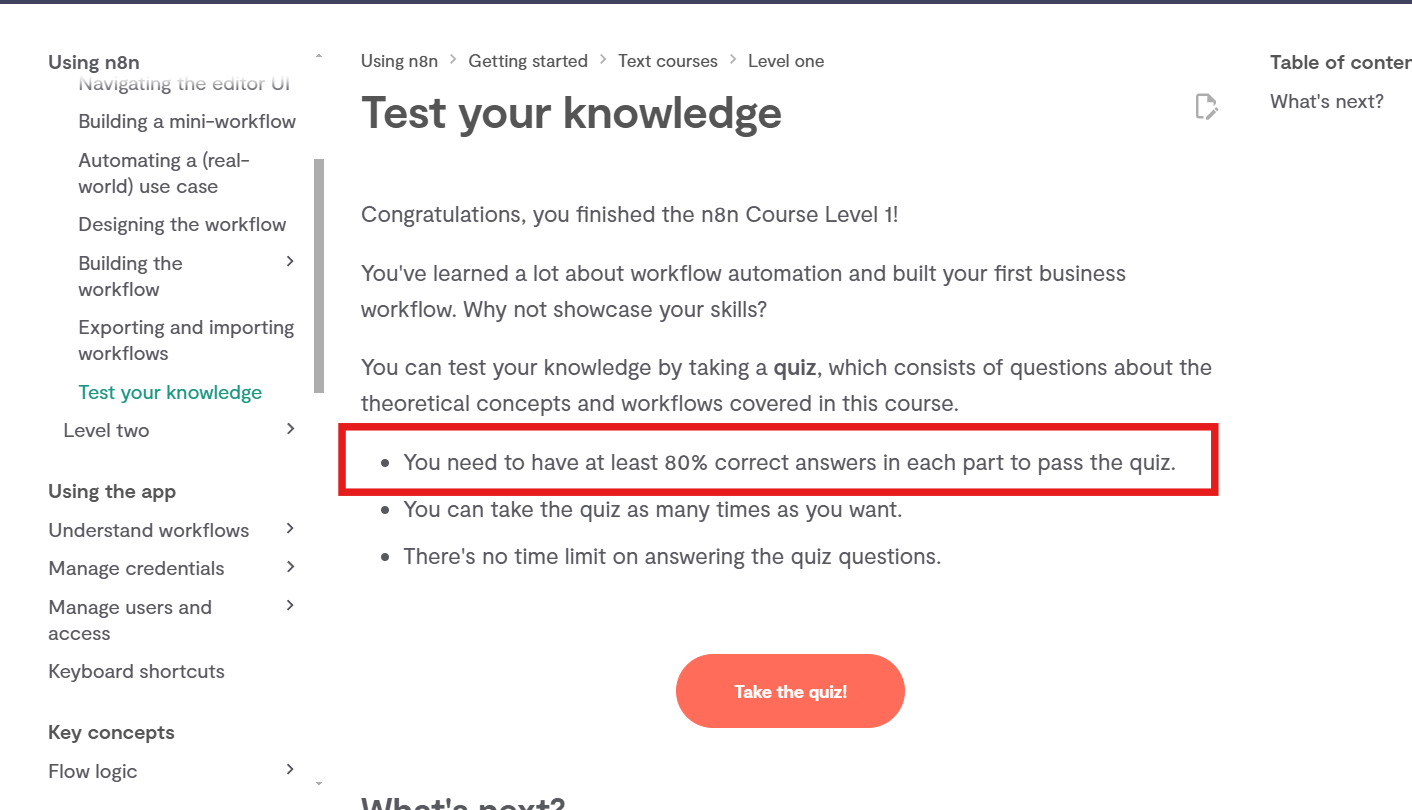
Task: Expand the Level two section
Action: 290,429
